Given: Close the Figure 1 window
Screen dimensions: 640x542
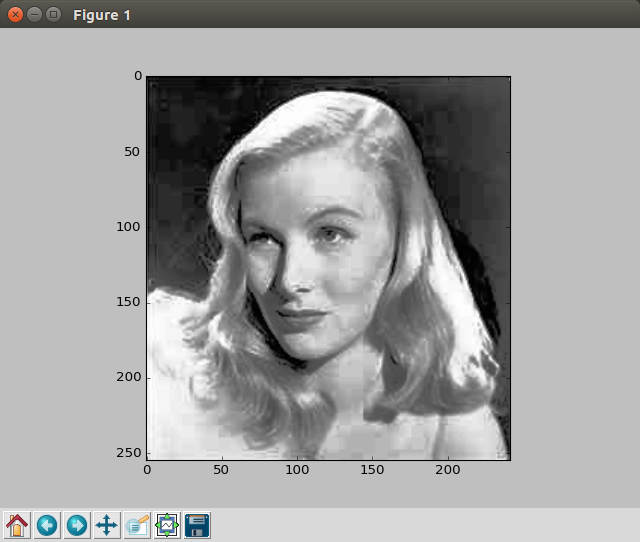Looking at the screenshot, I should (16, 15).
